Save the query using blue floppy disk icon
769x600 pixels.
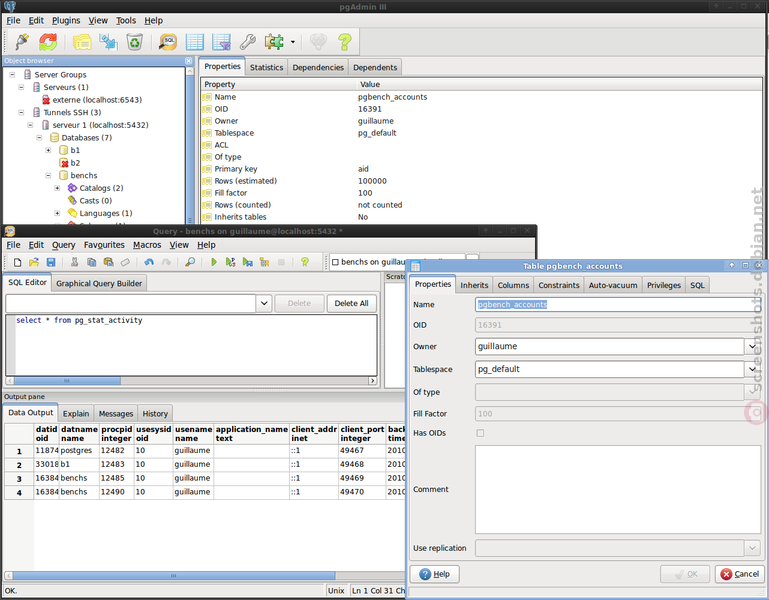(x=51, y=262)
